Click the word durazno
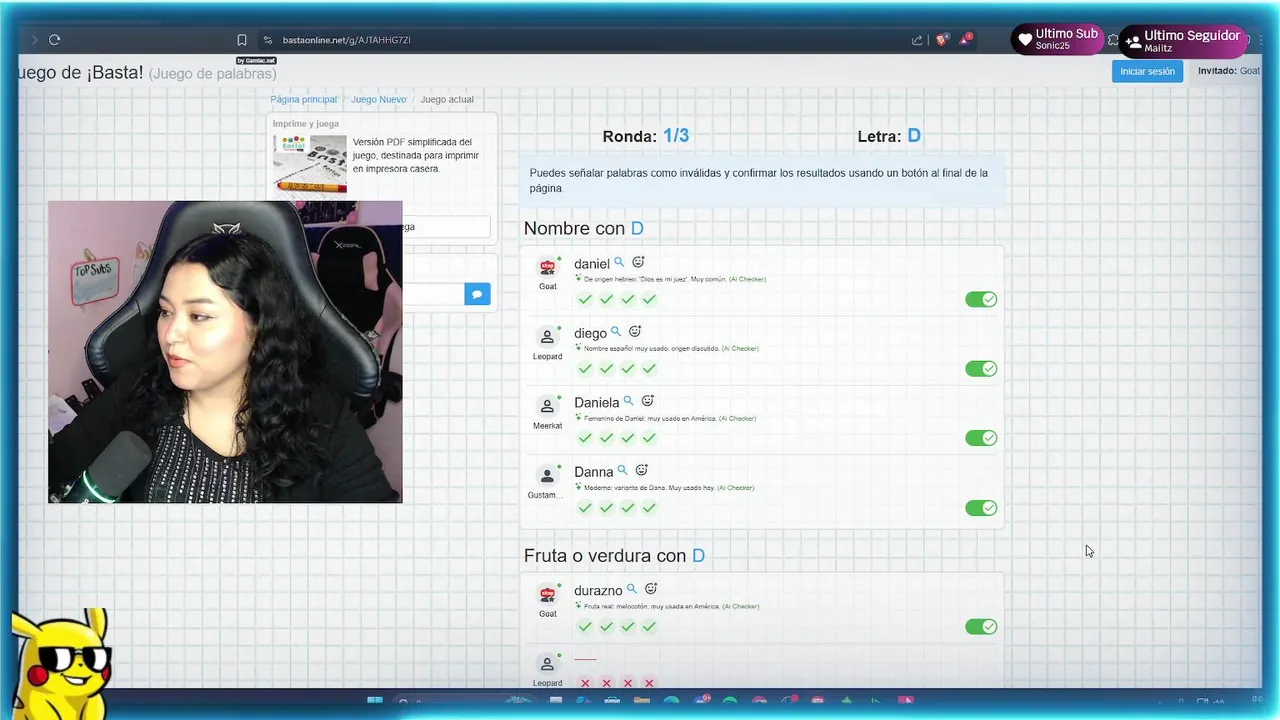Screen dimensions: 1280x720 (598, 590)
